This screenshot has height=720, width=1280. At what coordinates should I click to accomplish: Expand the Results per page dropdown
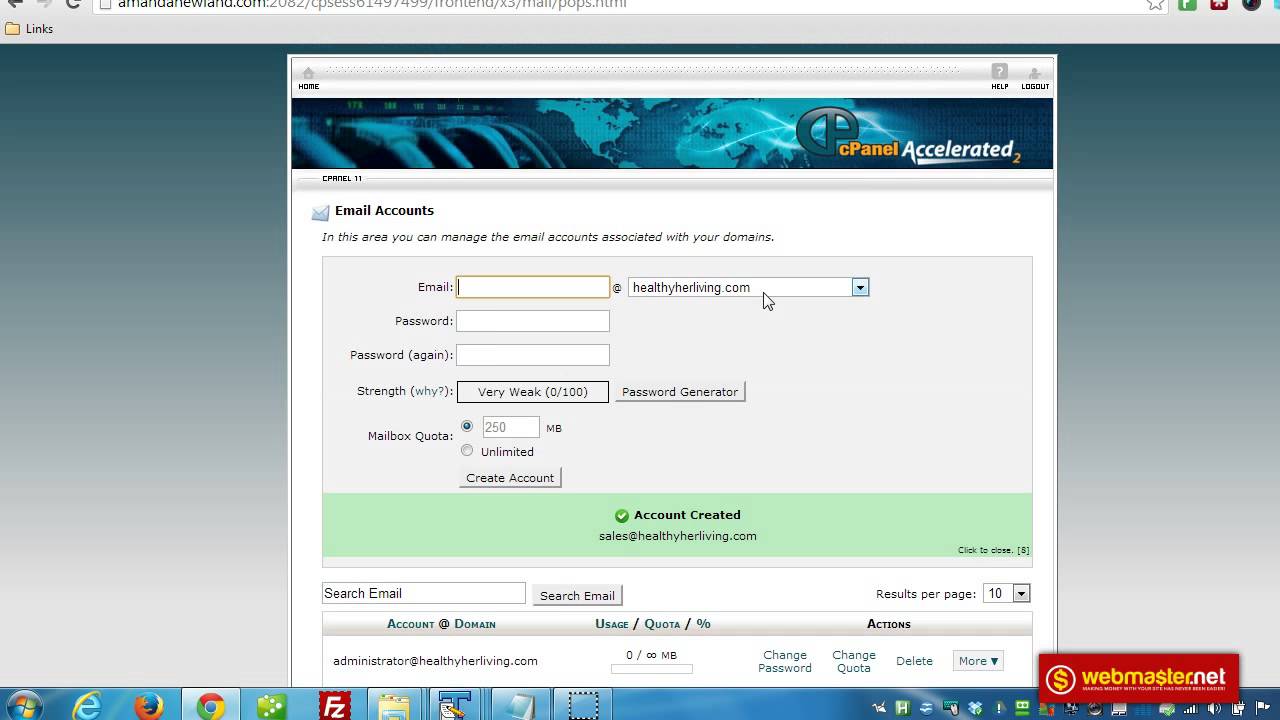click(1007, 593)
